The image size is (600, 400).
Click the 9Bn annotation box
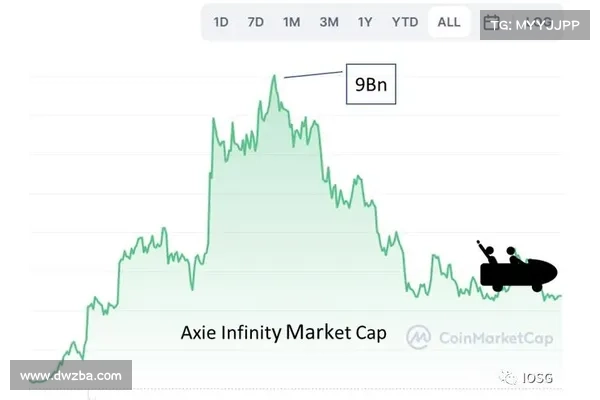pyautogui.click(x=371, y=84)
